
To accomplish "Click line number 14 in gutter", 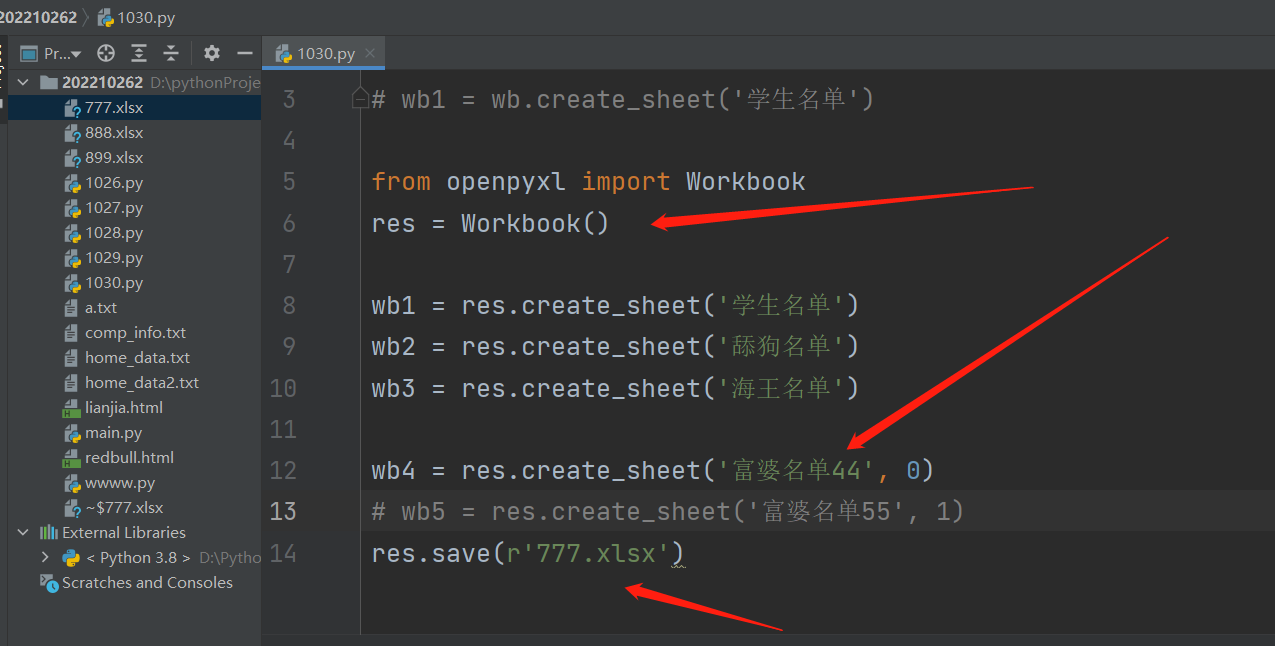I will coord(284,553).
